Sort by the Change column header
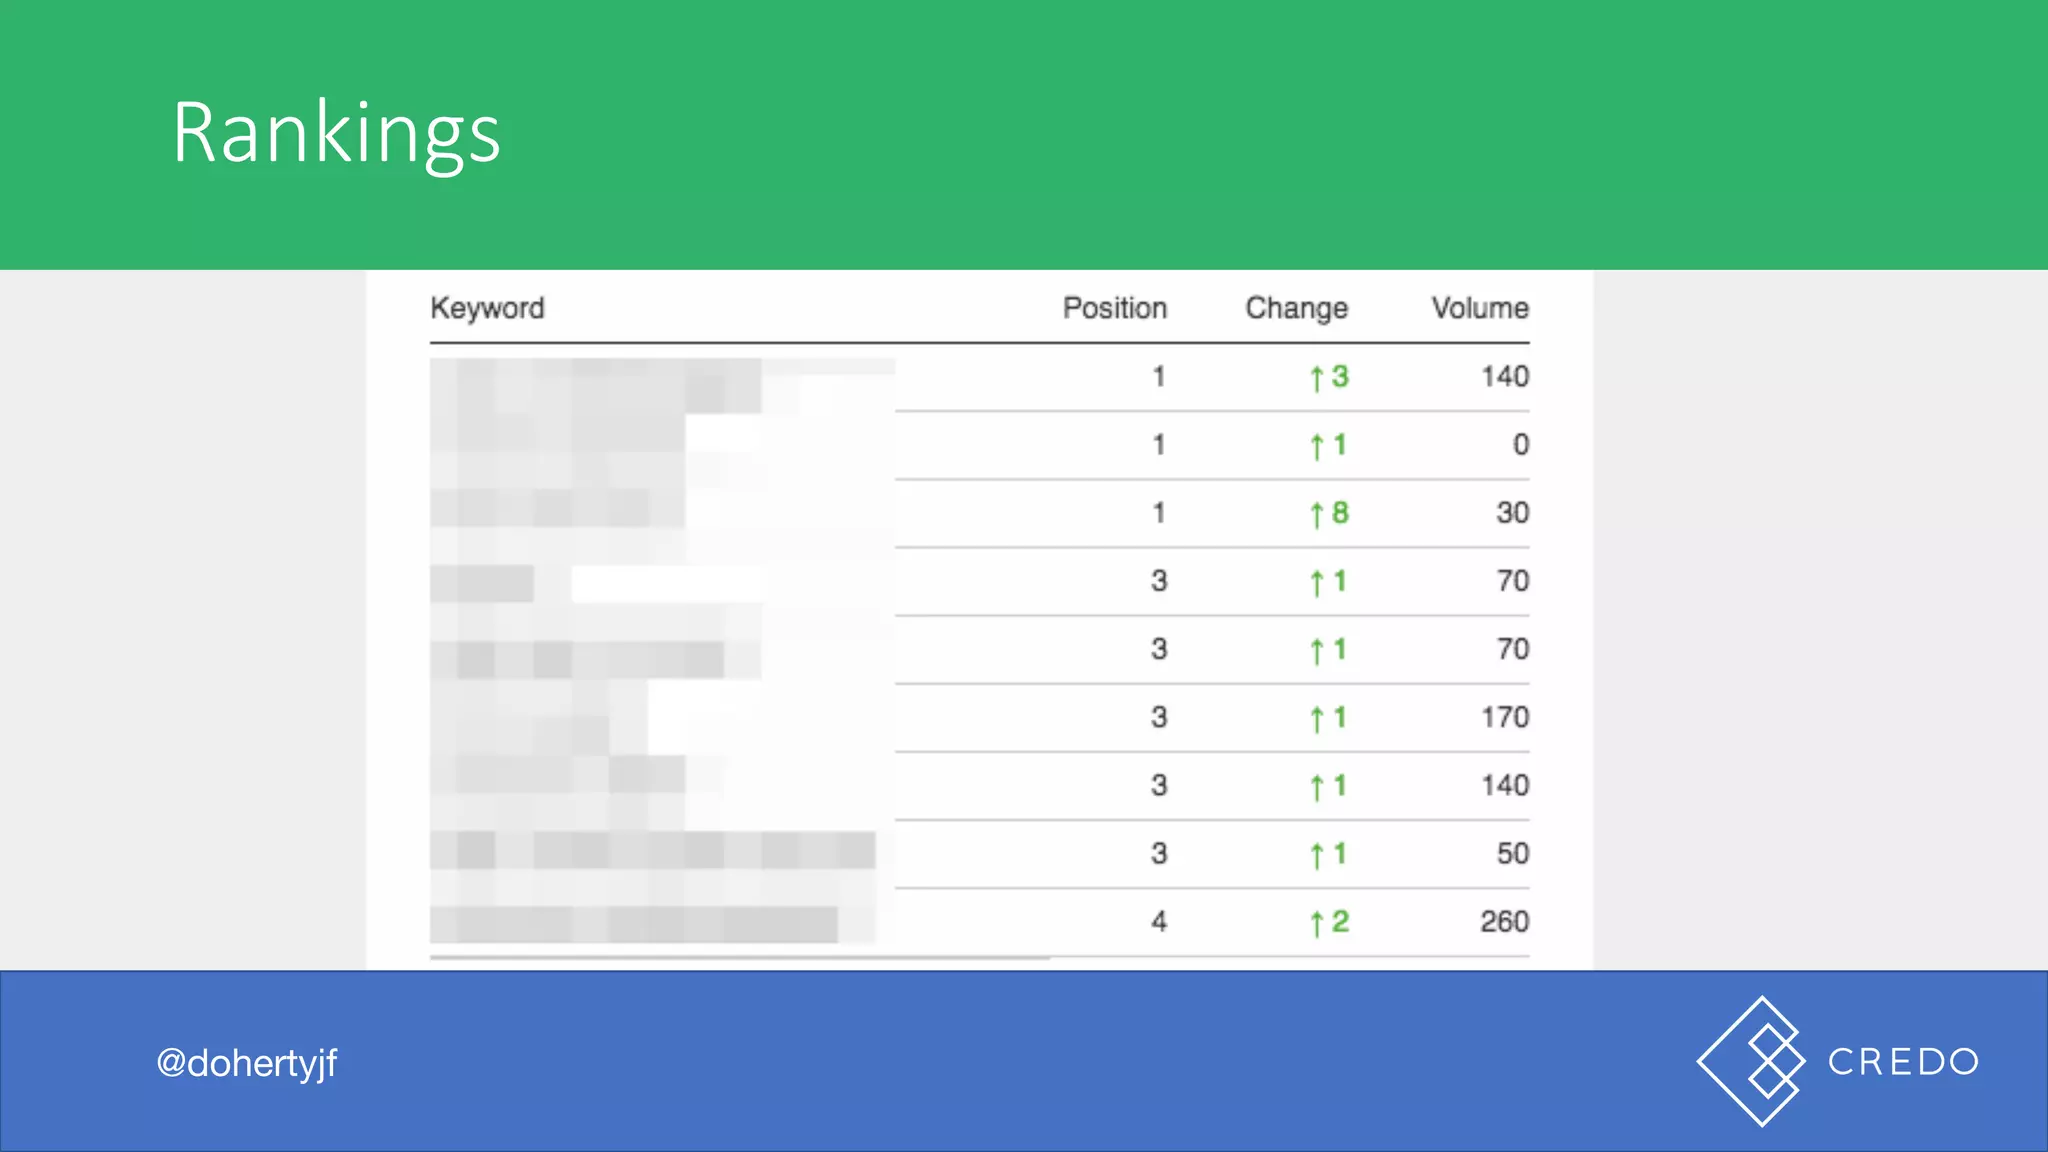The width and height of the screenshot is (2048, 1152). coord(1296,308)
